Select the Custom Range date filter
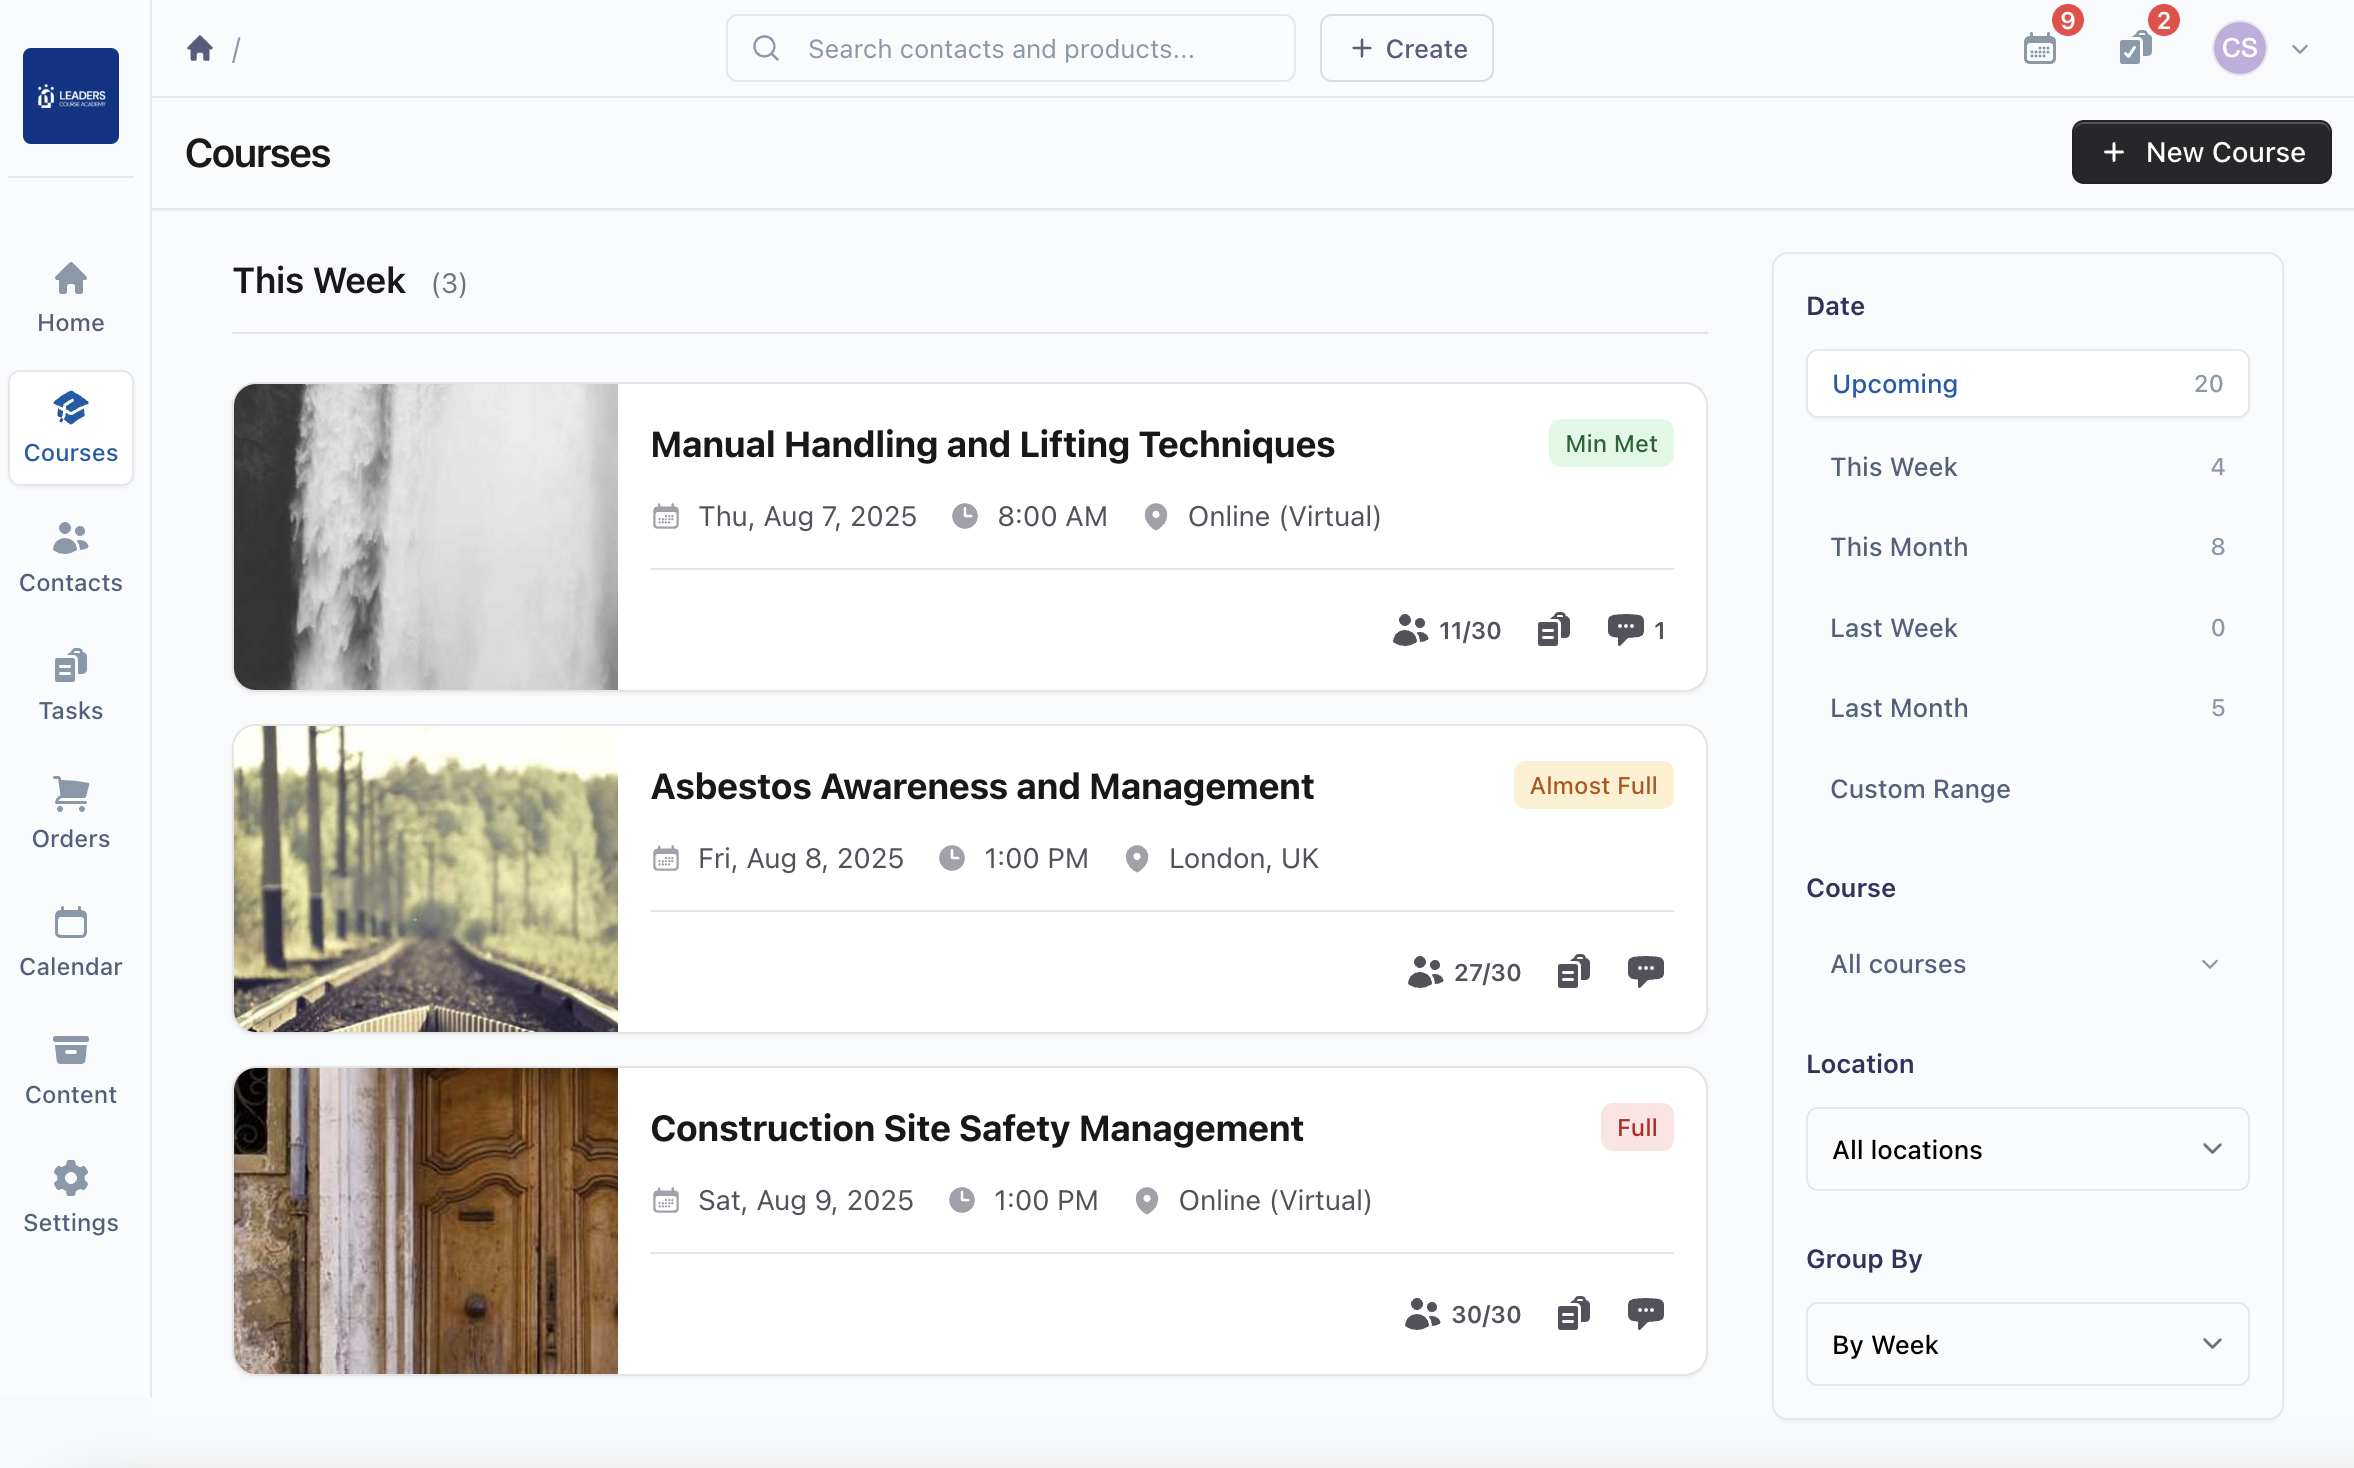Viewport: 2354px width, 1468px height. (x=2027, y=788)
